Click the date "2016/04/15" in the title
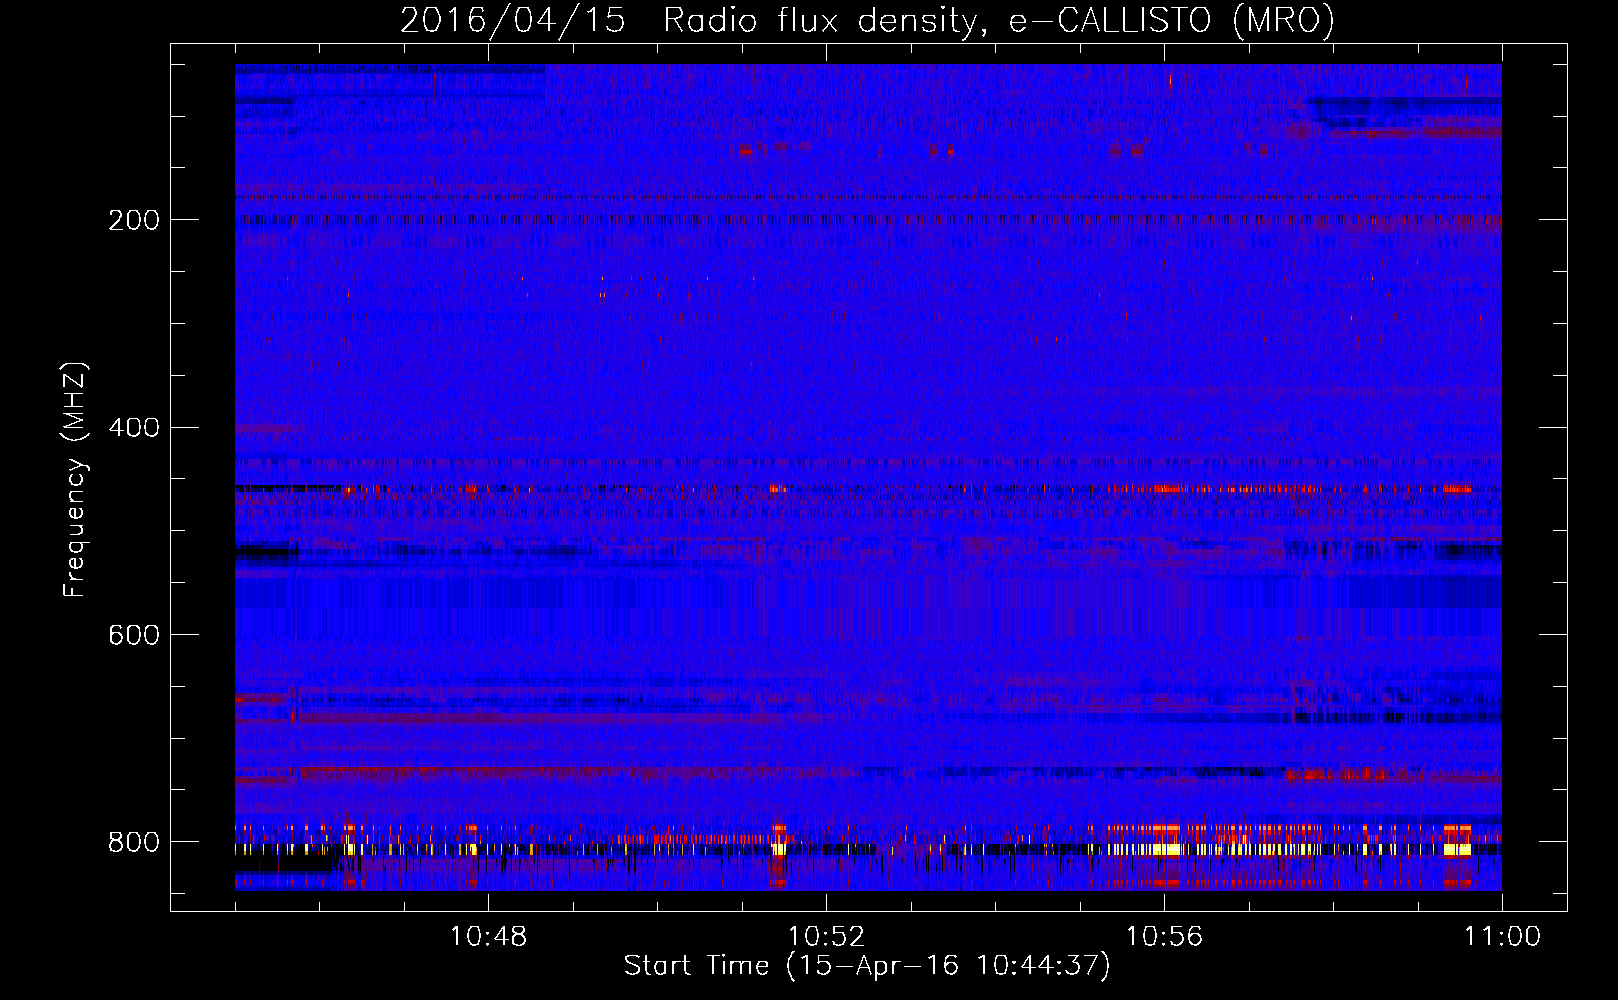 (x=513, y=21)
